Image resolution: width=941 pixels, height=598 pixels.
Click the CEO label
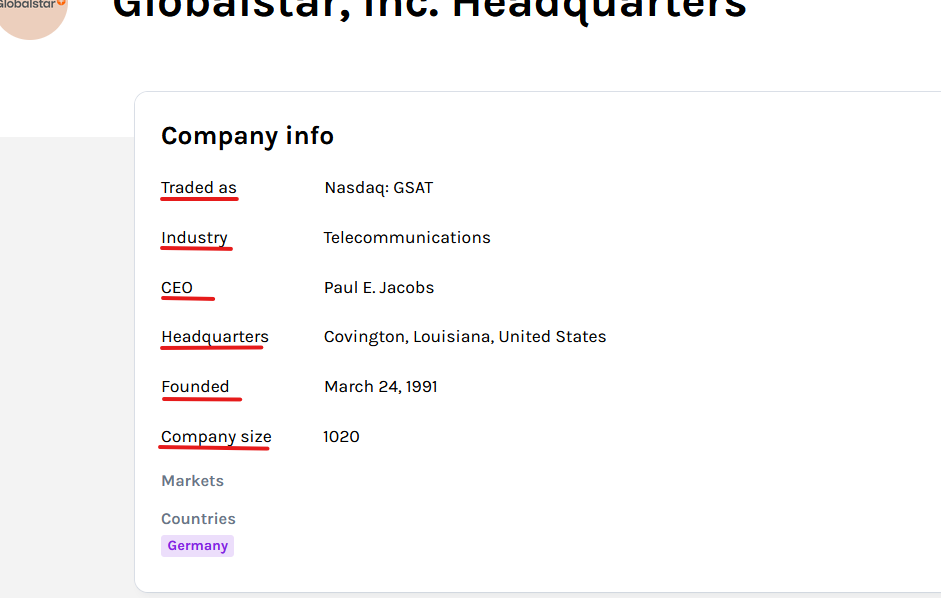[177, 288]
